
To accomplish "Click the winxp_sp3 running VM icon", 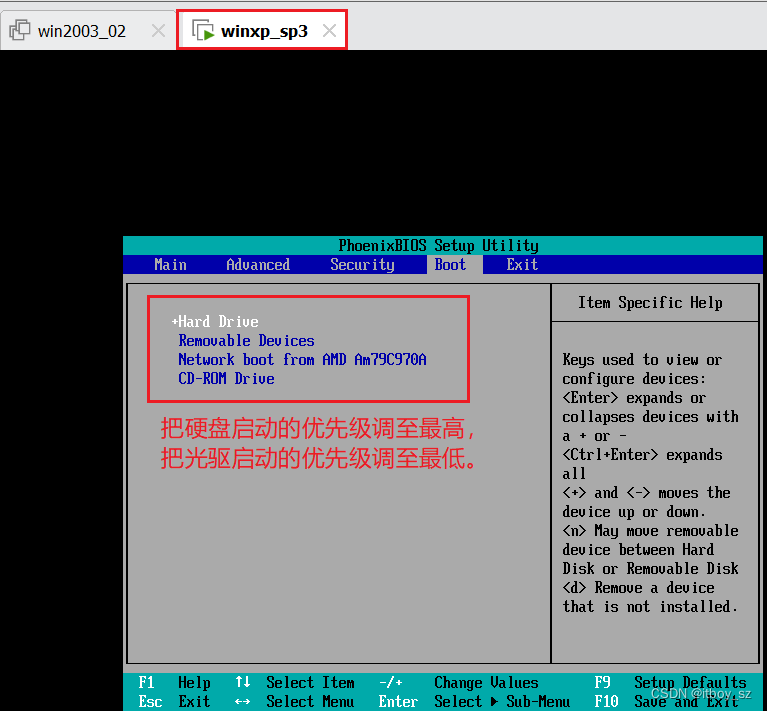I will point(203,30).
